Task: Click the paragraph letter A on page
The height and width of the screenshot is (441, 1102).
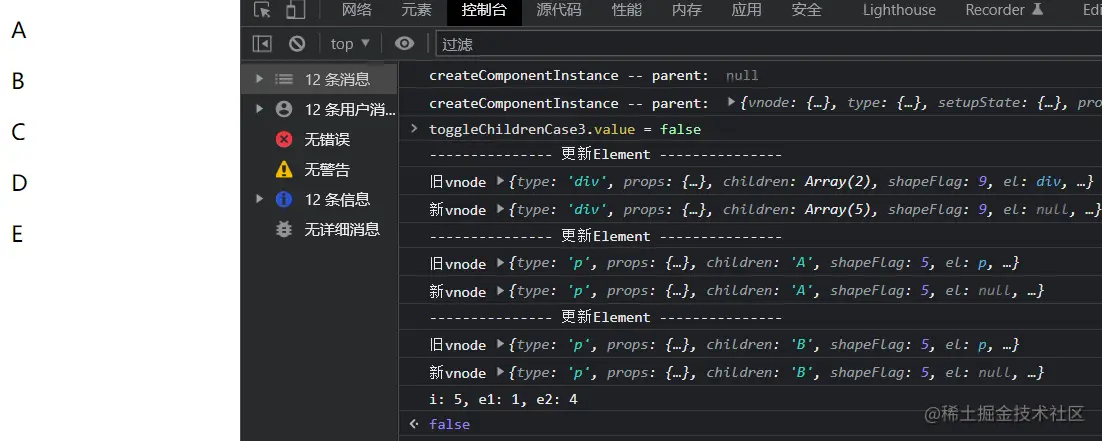Action: coord(19,30)
